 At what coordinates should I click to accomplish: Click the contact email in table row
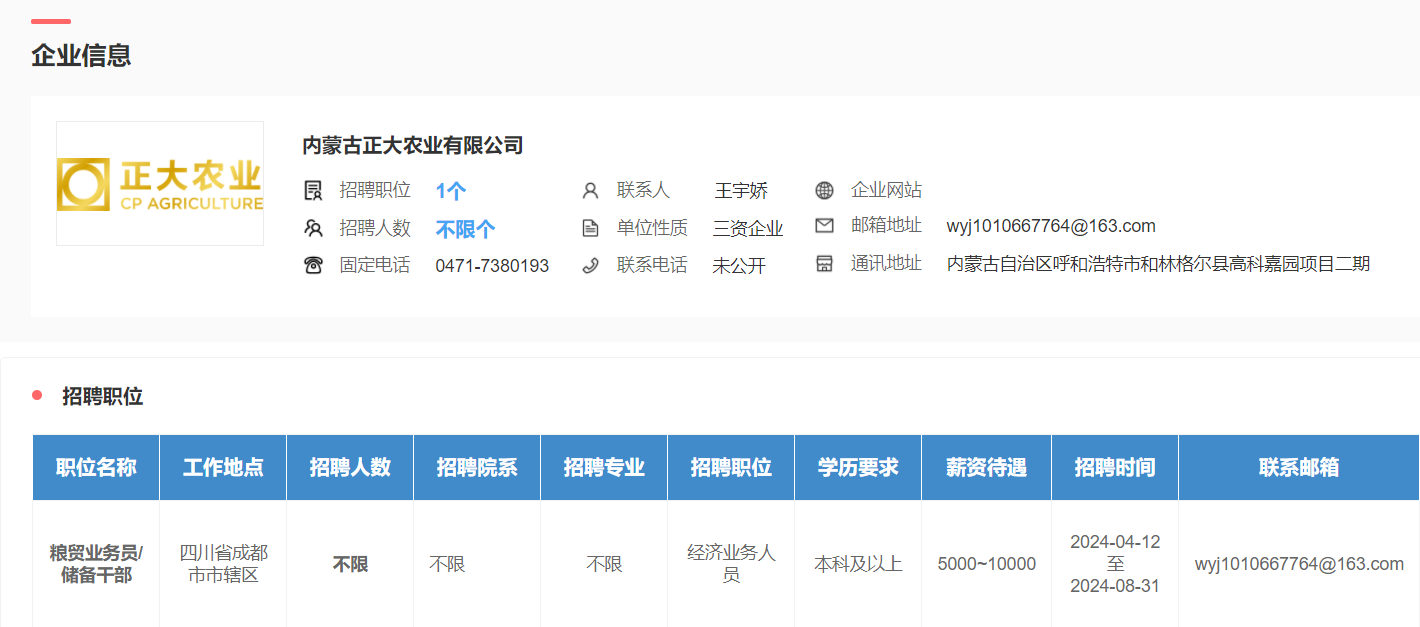click(x=1298, y=564)
